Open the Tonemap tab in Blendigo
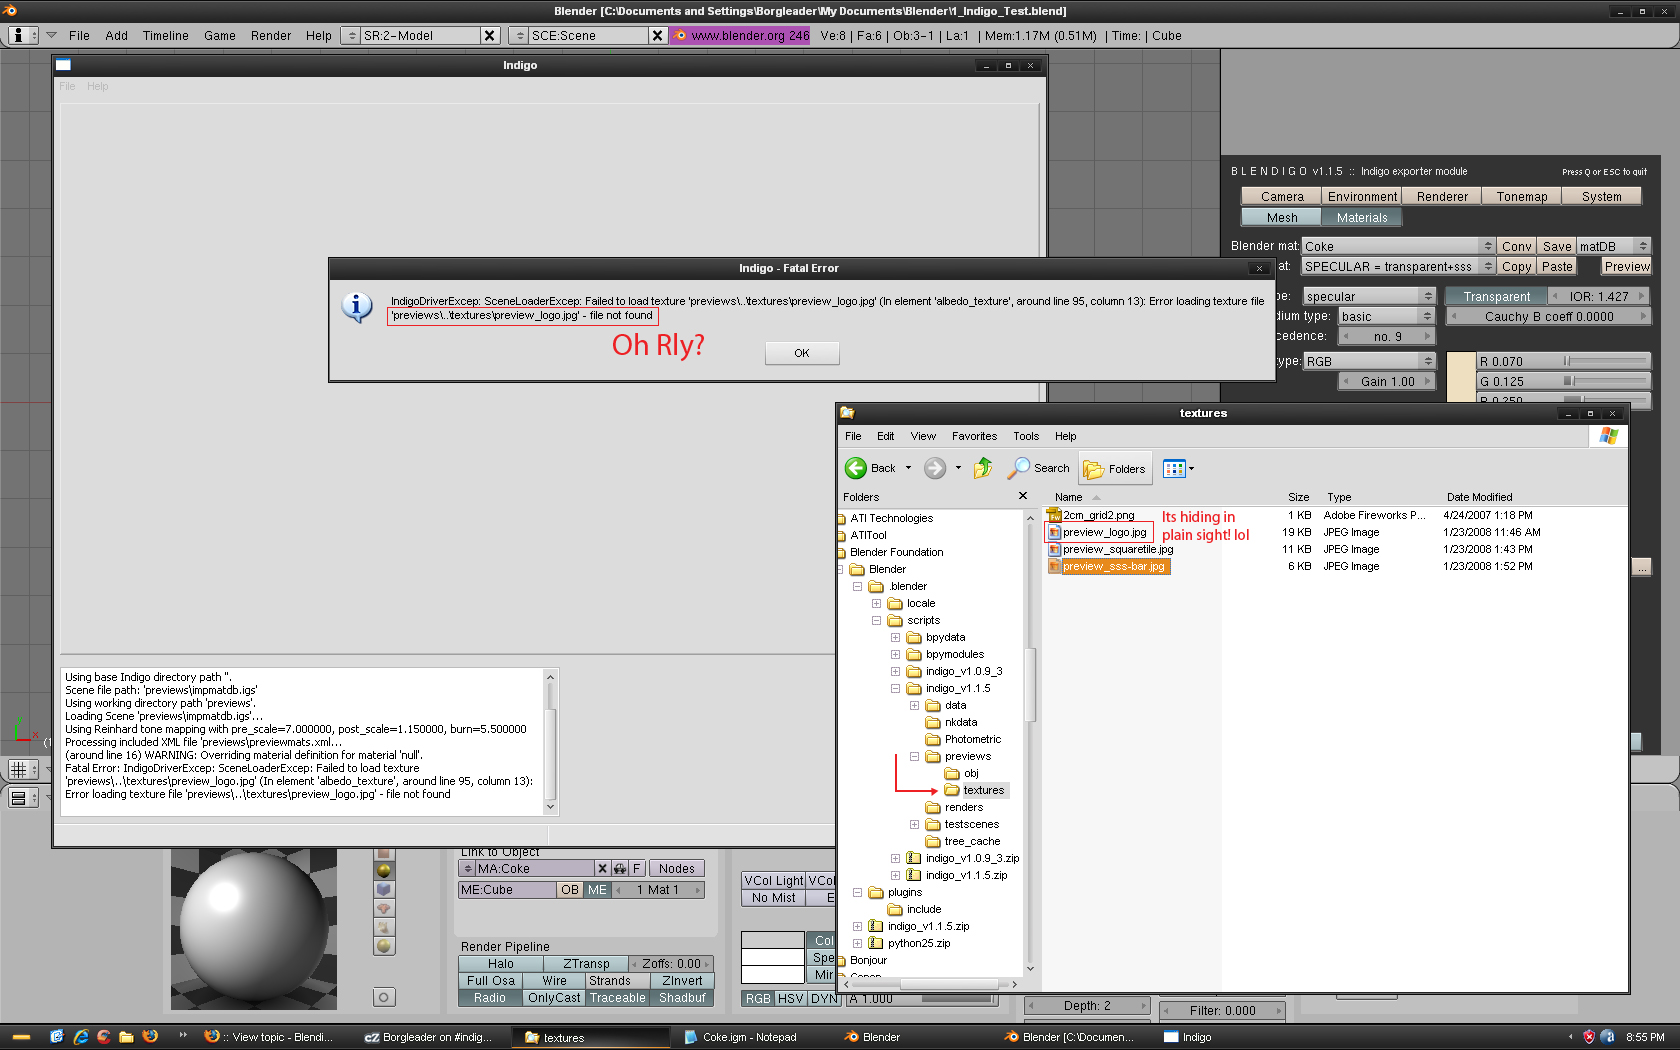1680x1050 pixels. pos(1522,197)
